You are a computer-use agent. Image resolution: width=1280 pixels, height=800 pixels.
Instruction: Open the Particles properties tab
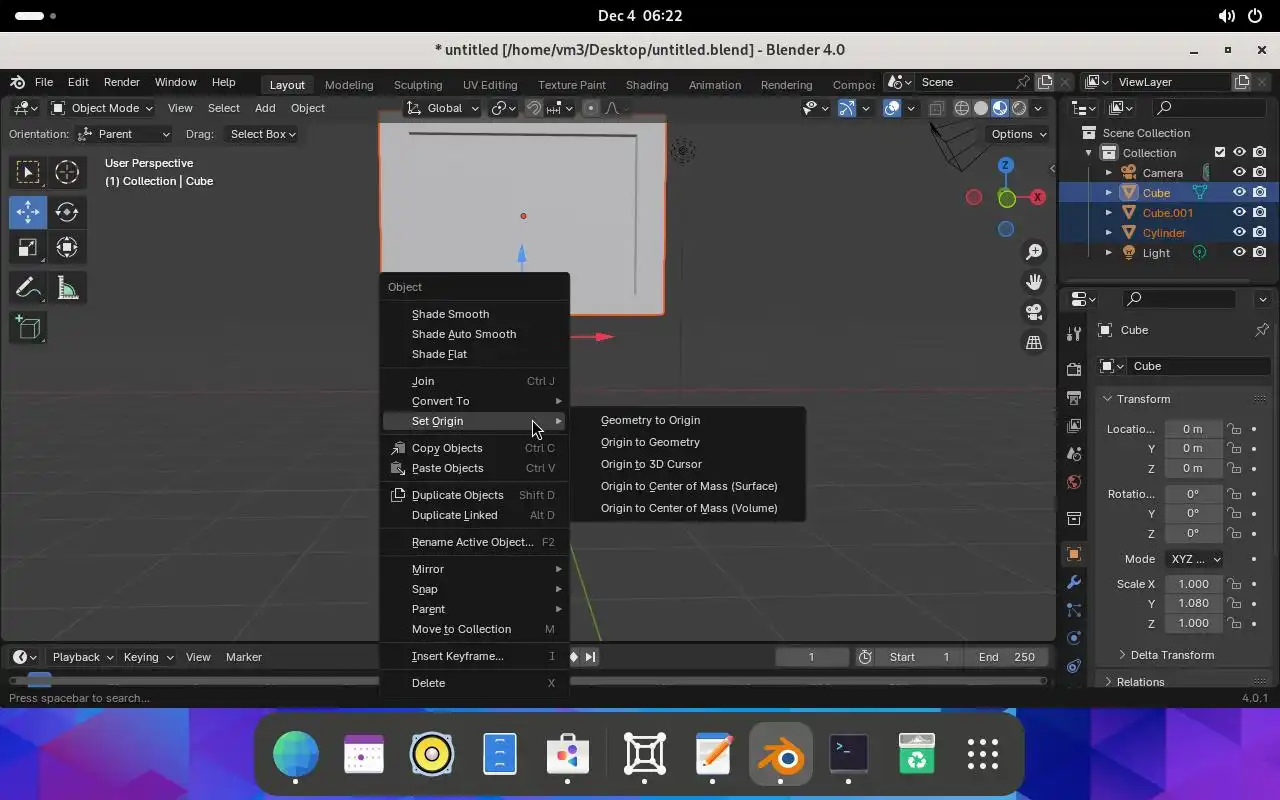[x=1074, y=609]
